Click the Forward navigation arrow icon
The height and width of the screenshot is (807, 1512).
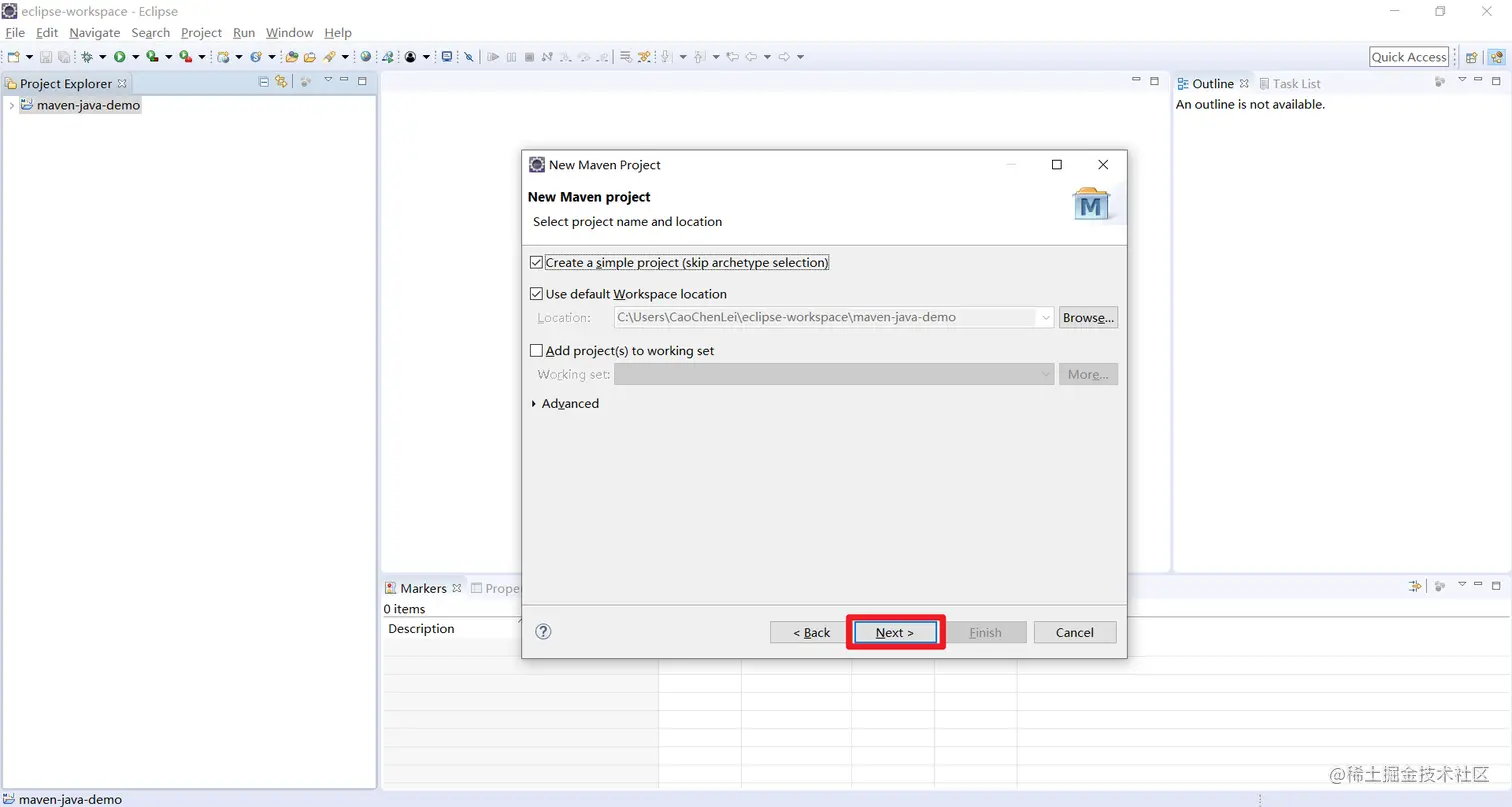tap(784, 57)
